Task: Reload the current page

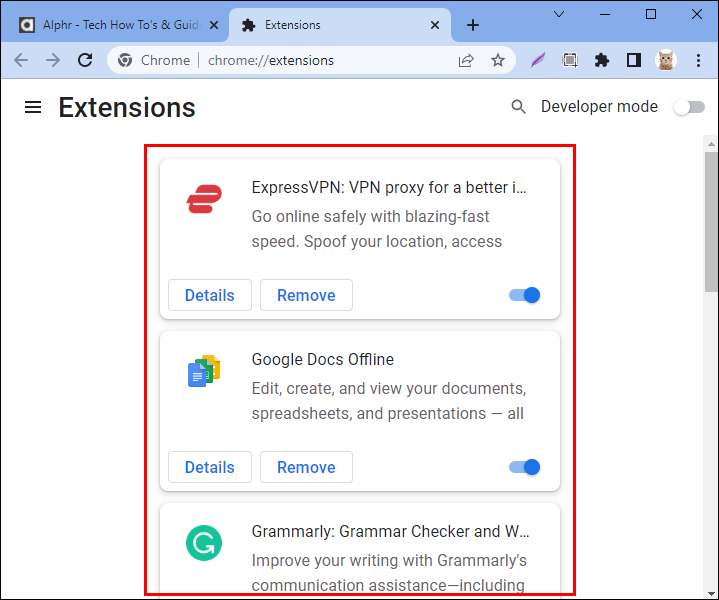Action: [x=85, y=60]
